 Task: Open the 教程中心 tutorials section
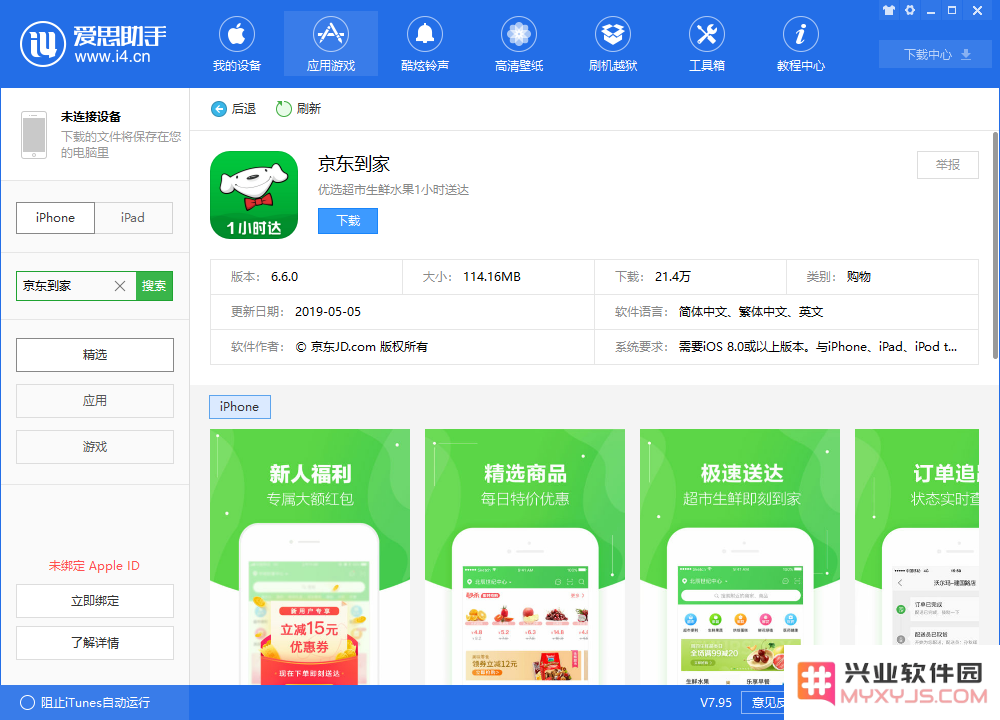click(800, 44)
